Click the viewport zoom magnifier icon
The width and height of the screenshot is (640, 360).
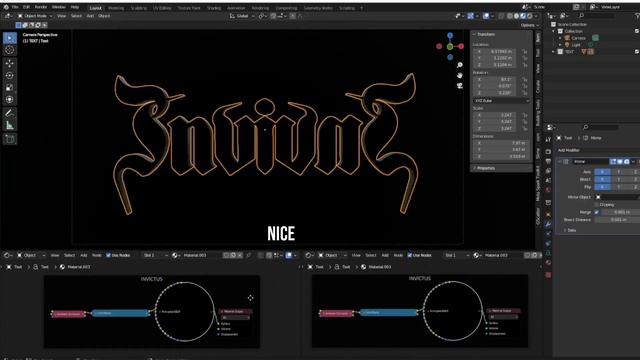(x=460, y=65)
